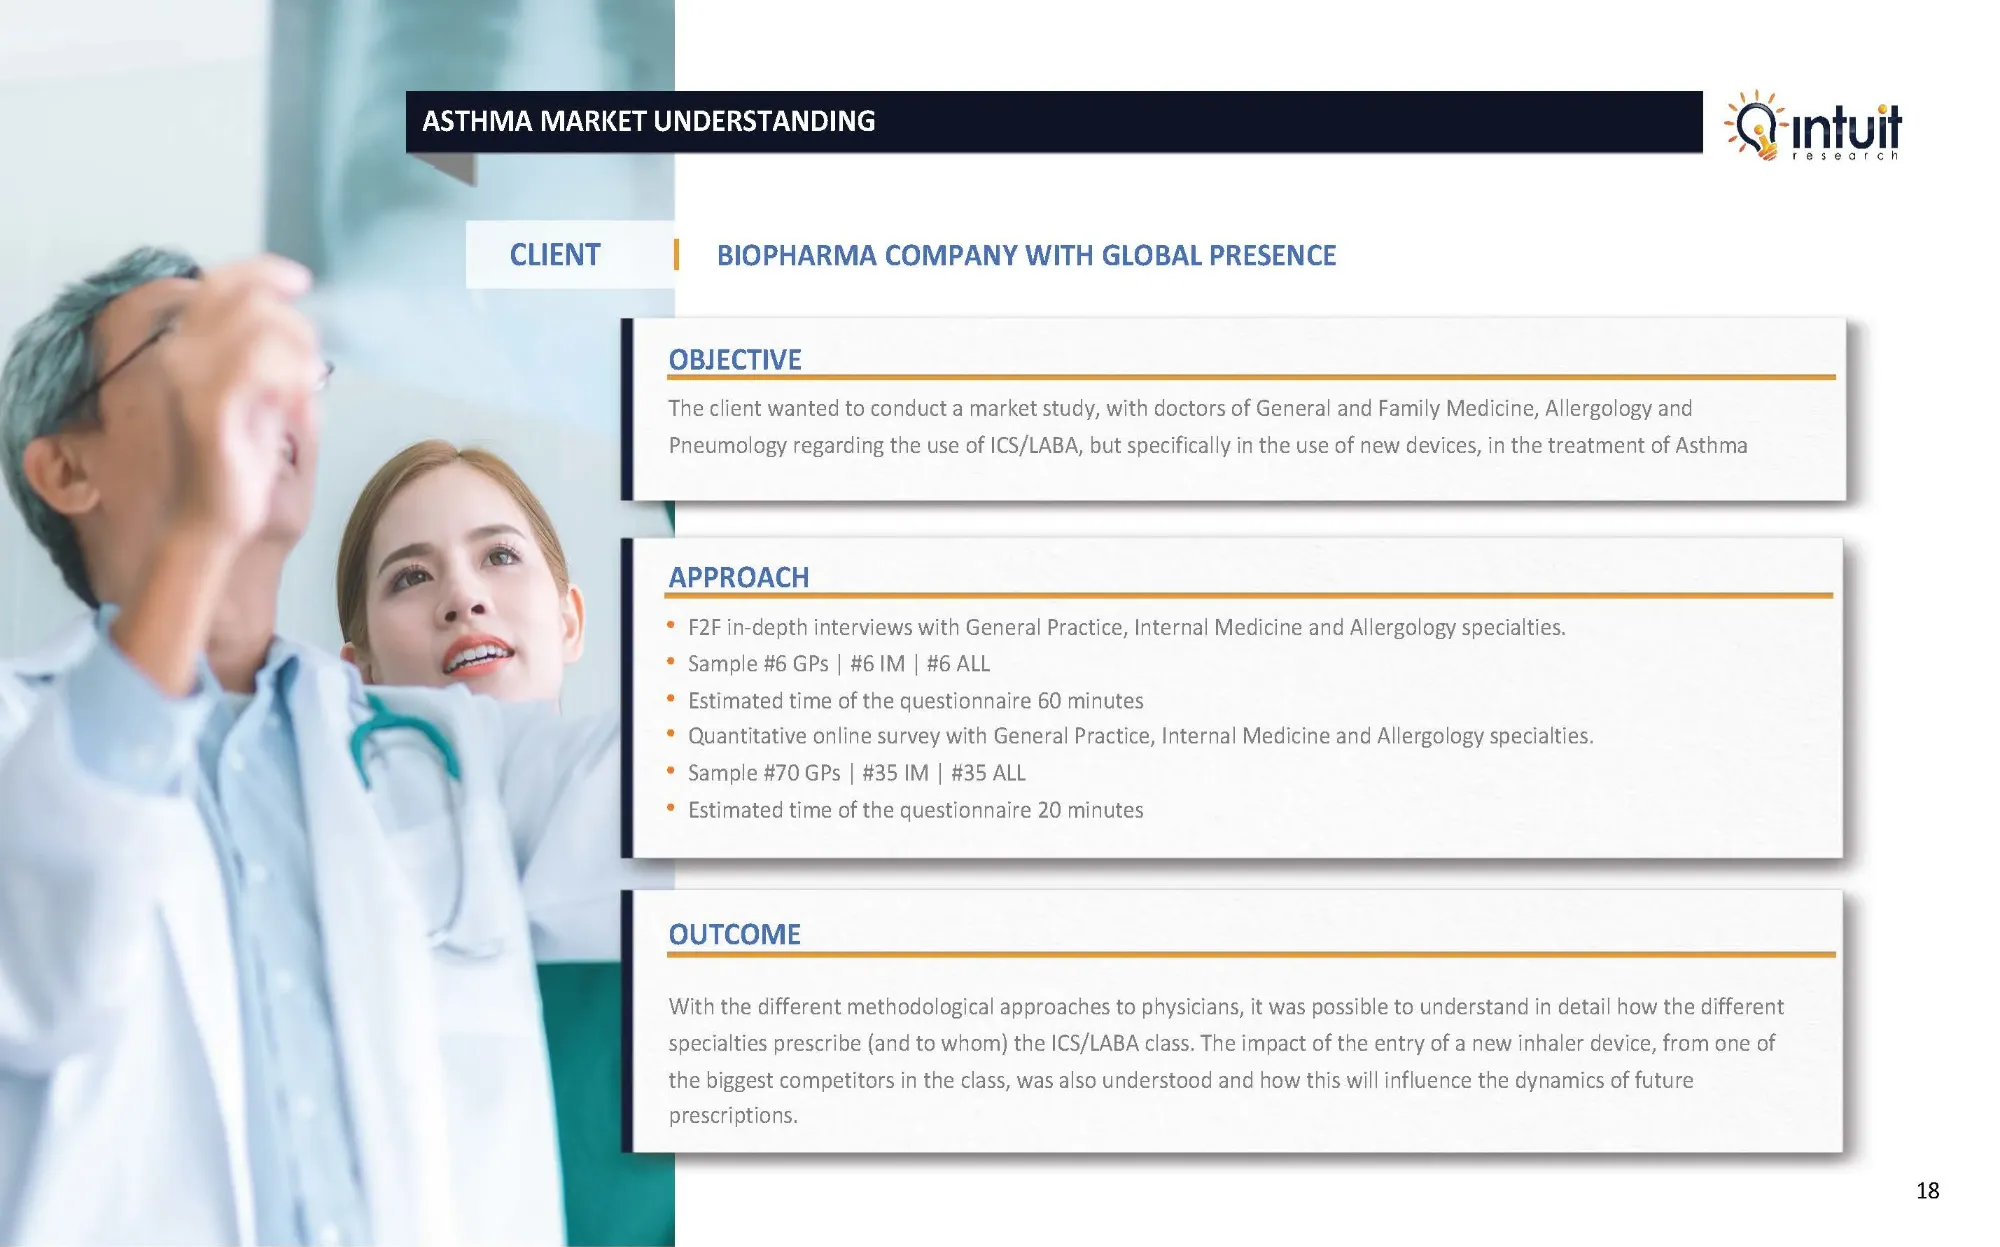2000x1247 pixels.
Task: Click the Sample #70 GPs bullet line
Action: pos(856,773)
